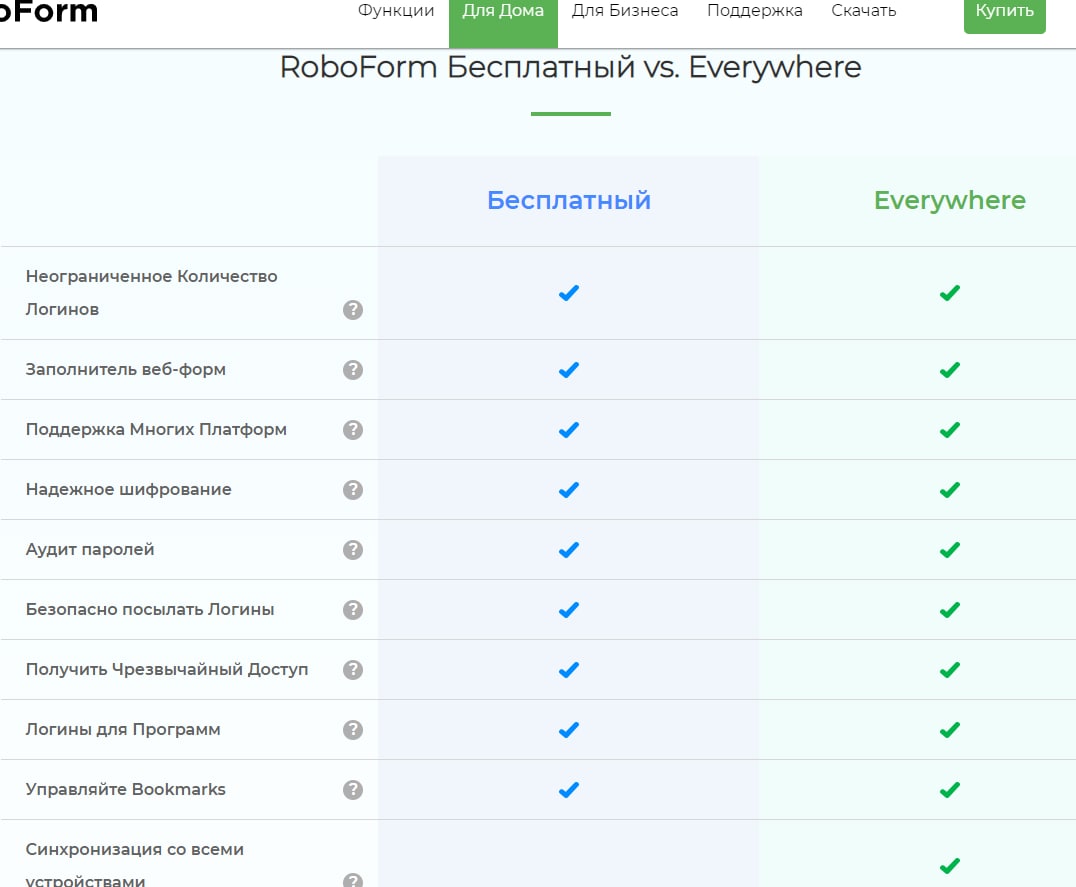The image size is (1076, 887).
Task: Go to the Скачать page
Action: (x=864, y=11)
